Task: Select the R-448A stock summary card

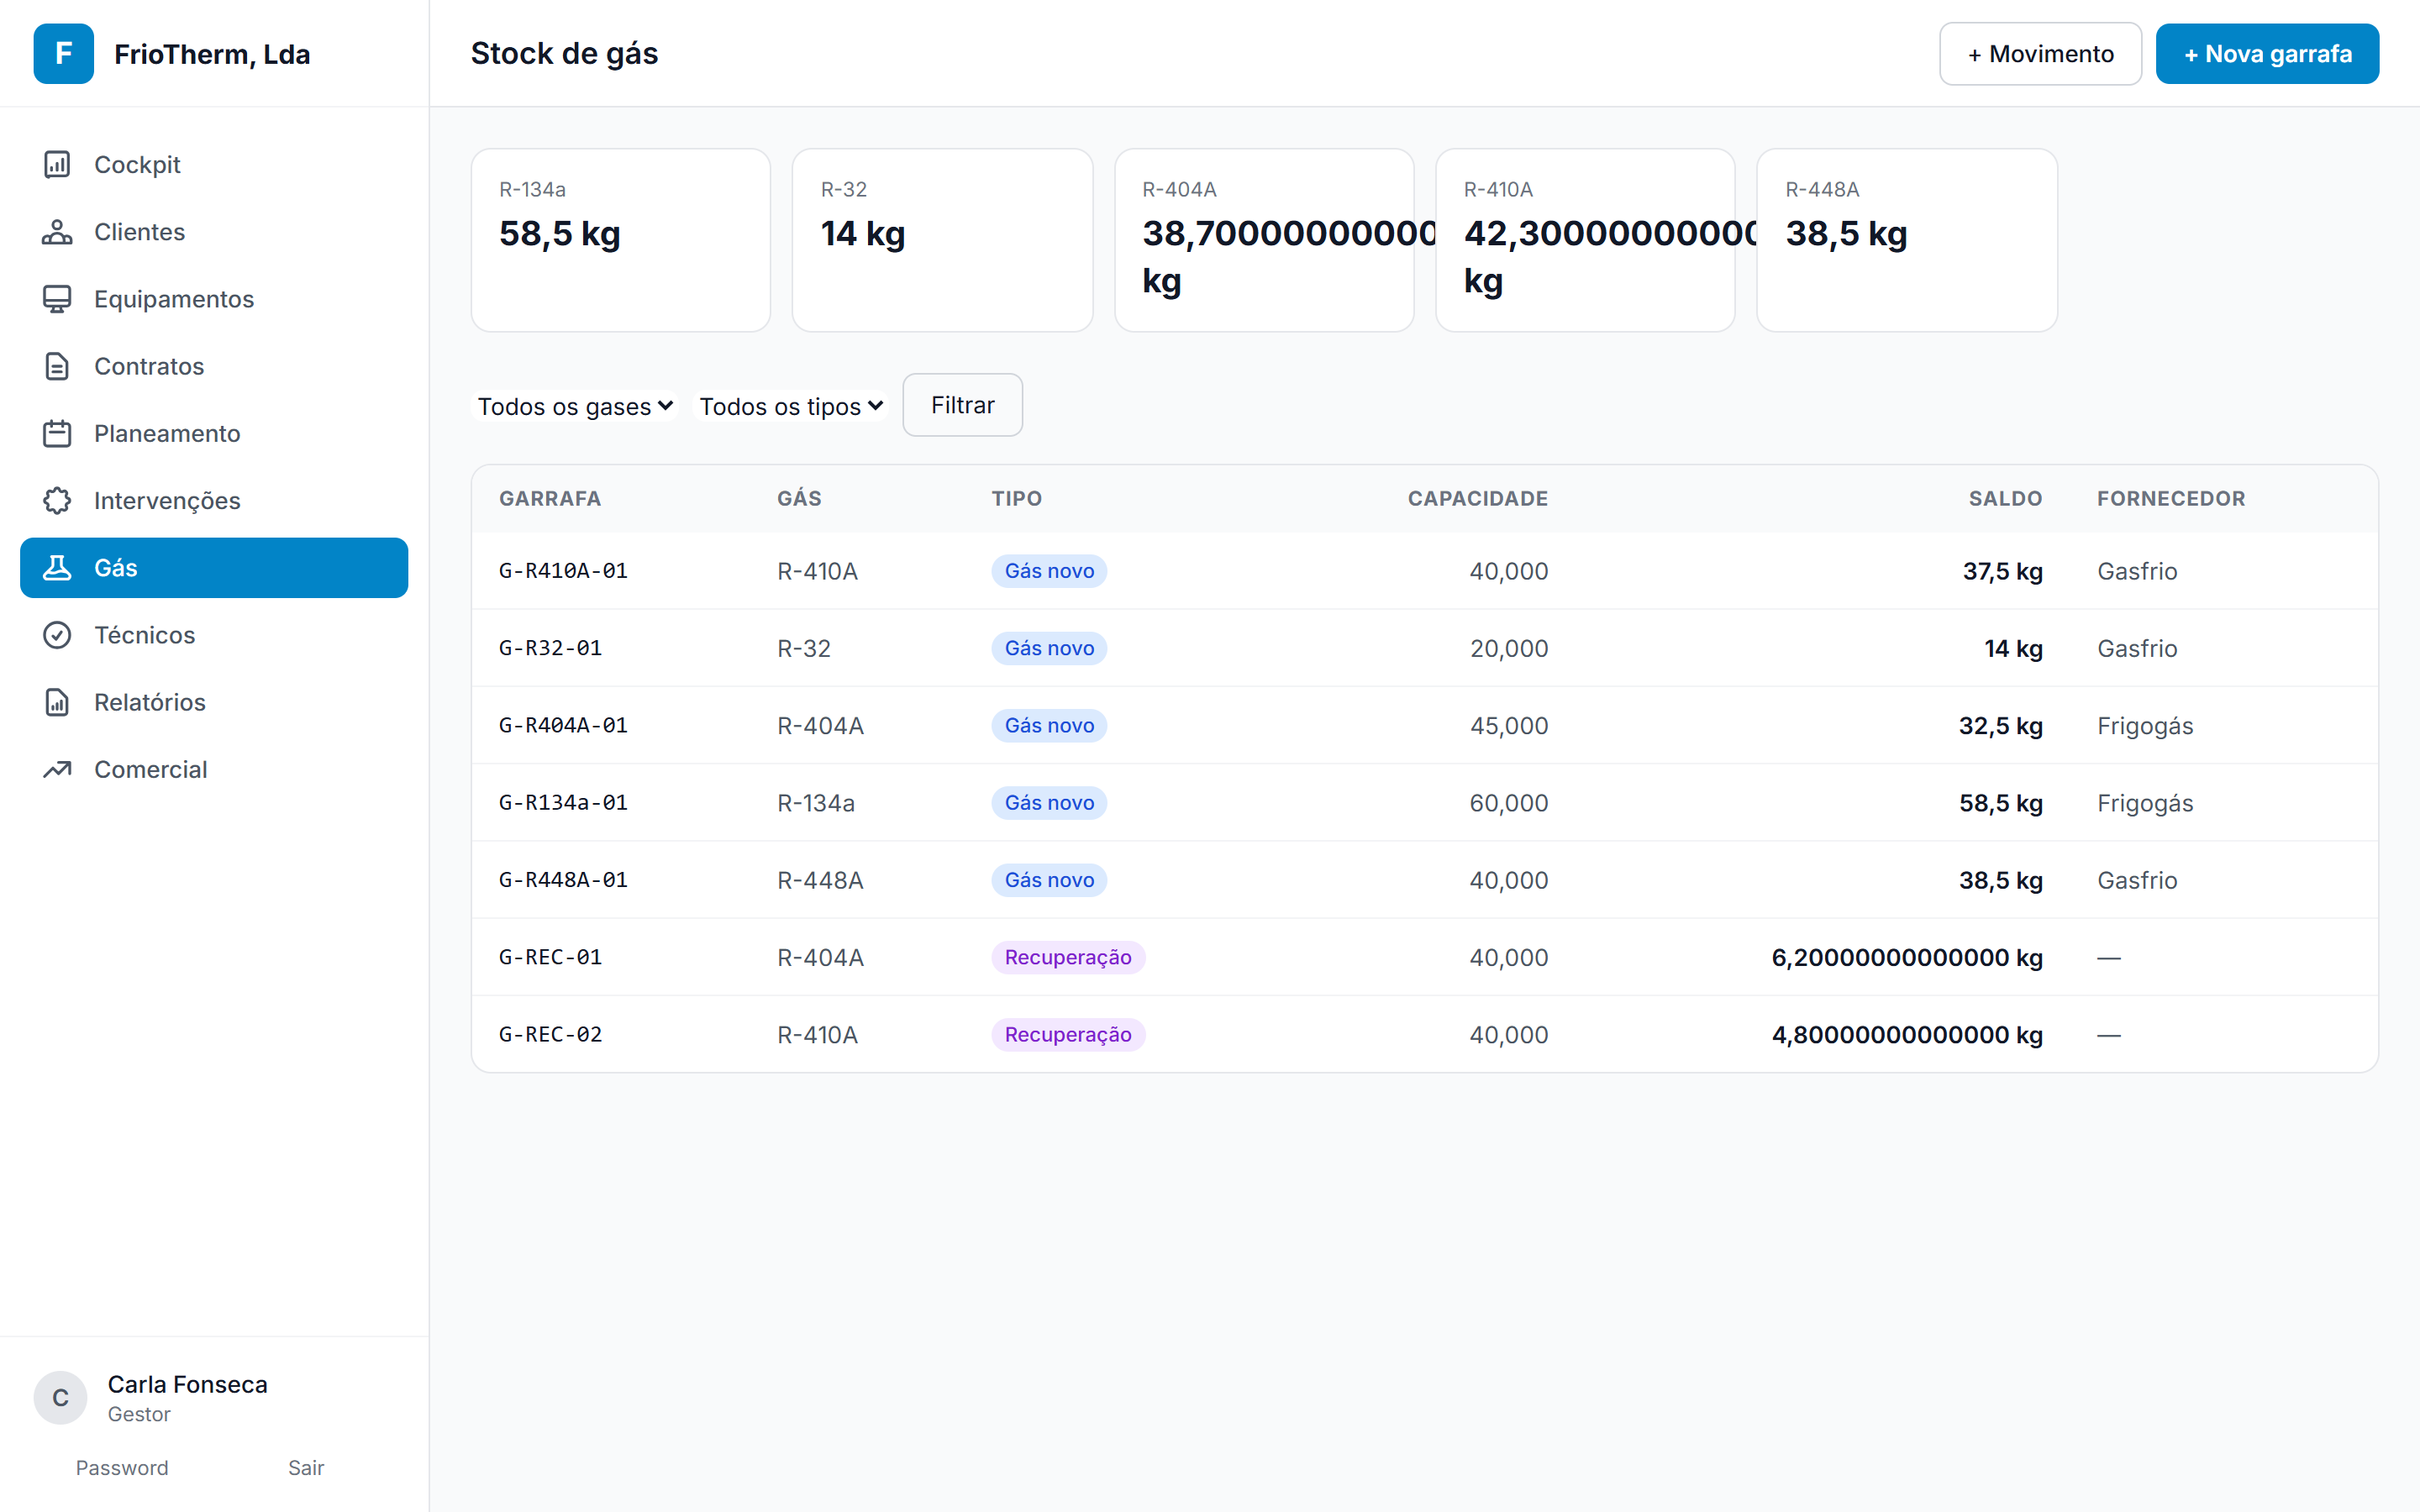Action: (x=1907, y=240)
